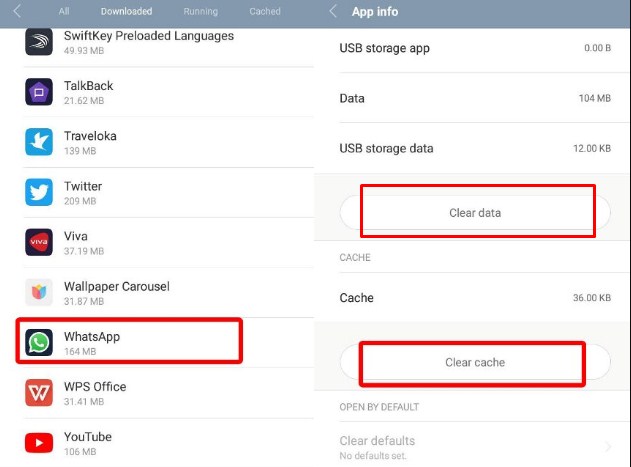The height and width of the screenshot is (467, 631).
Task: Click the 36.00 KB cache value
Action: (x=592, y=298)
